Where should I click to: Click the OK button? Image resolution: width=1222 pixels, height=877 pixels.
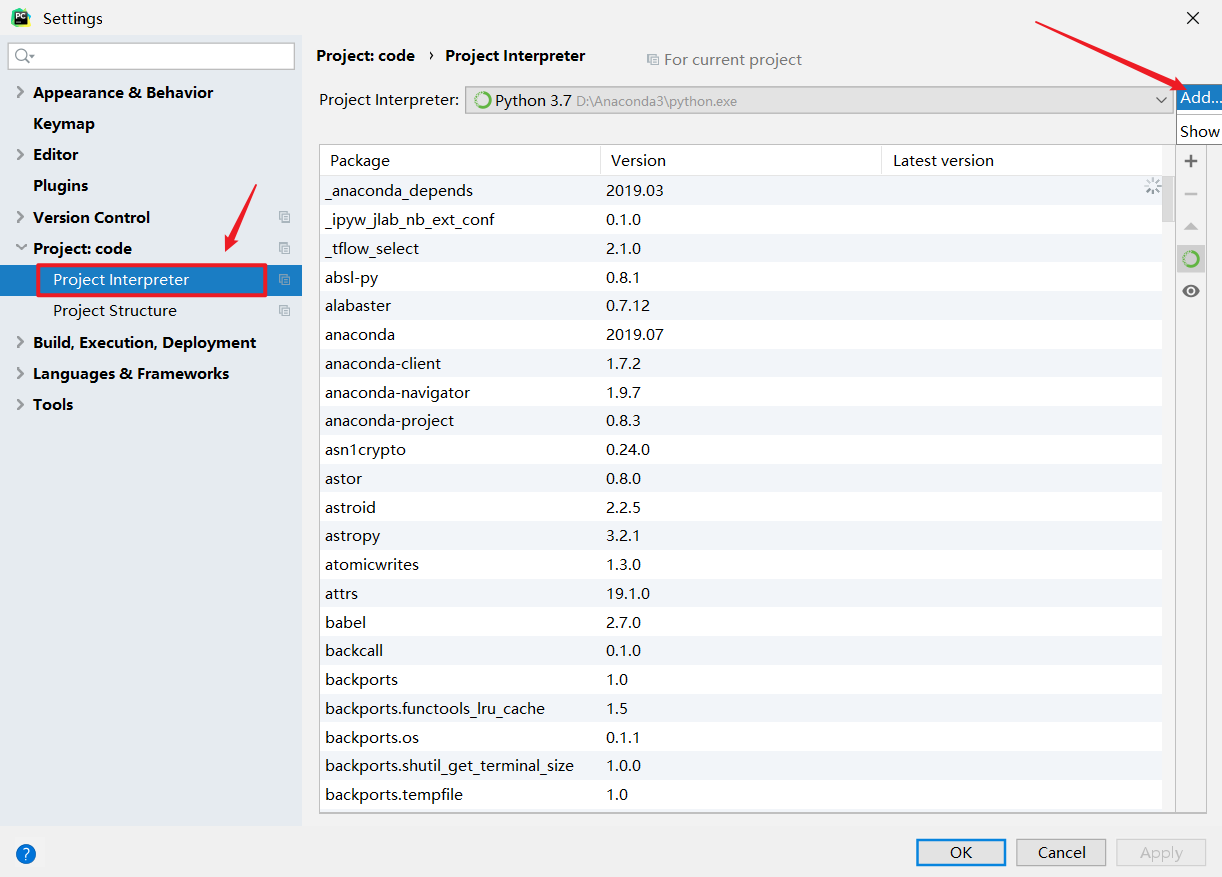point(961,852)
